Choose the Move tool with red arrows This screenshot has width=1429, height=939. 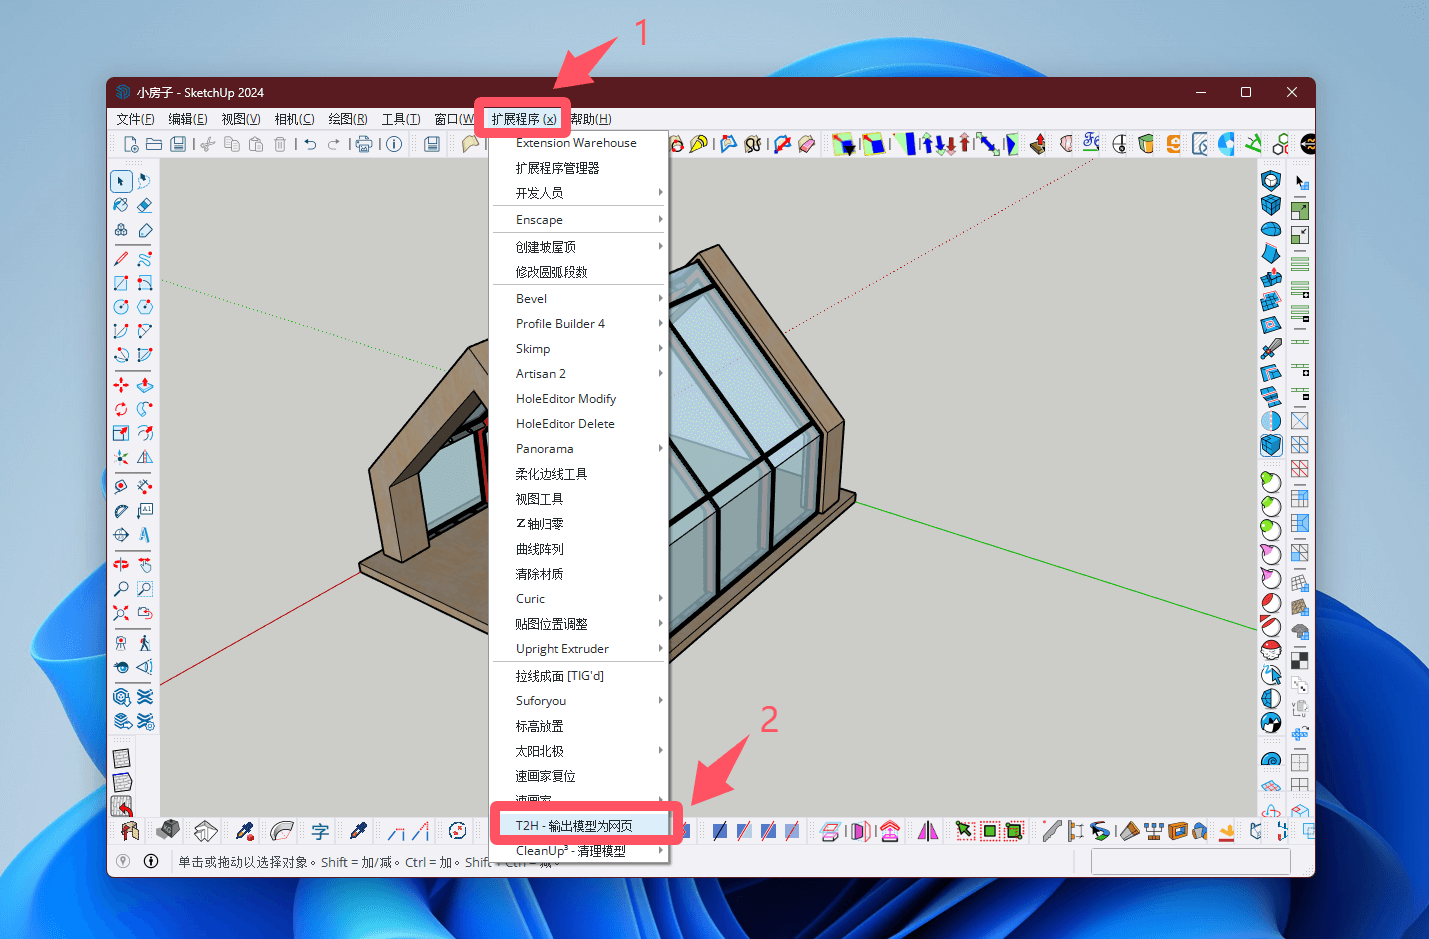[121, 385]
